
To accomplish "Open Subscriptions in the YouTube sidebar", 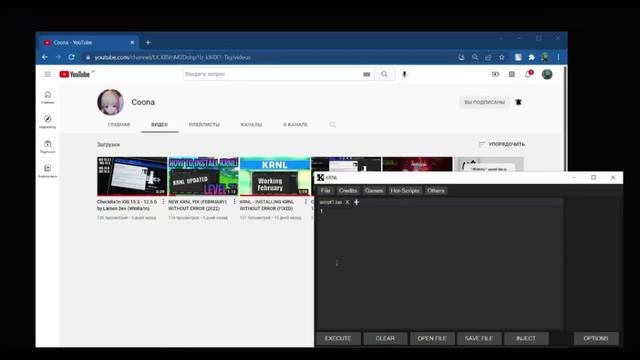I will (48, 147).
